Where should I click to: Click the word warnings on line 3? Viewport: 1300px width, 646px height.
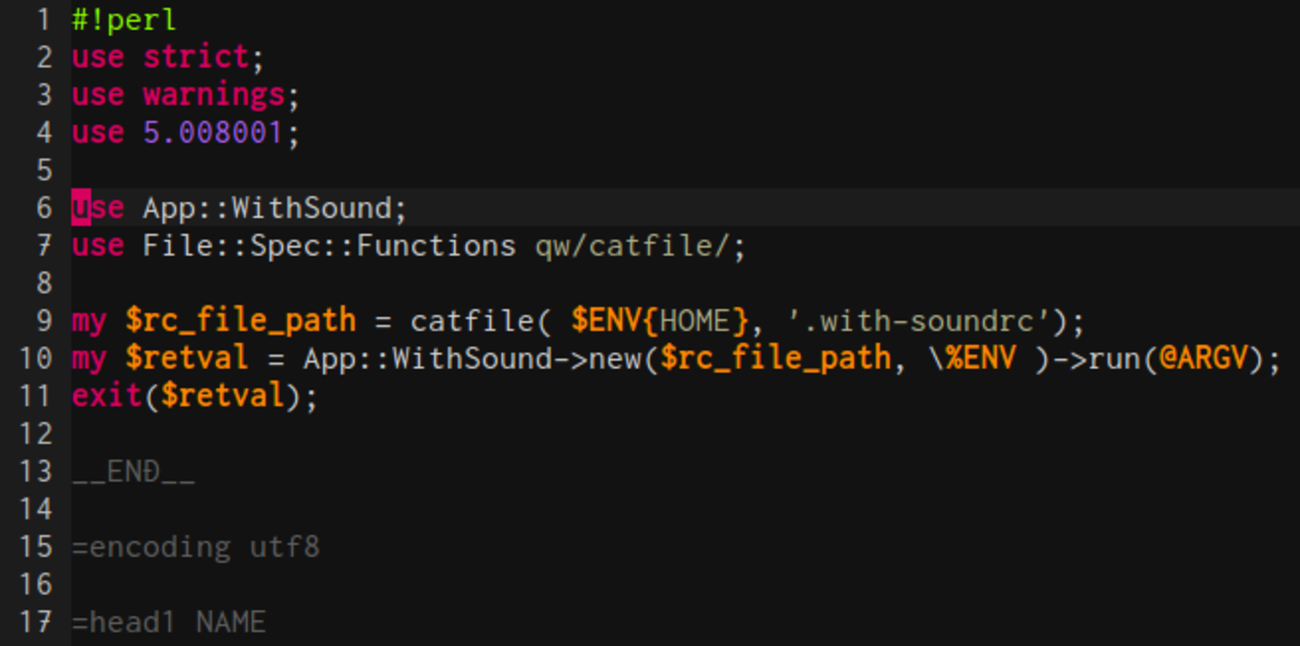[x=213, y=95]
